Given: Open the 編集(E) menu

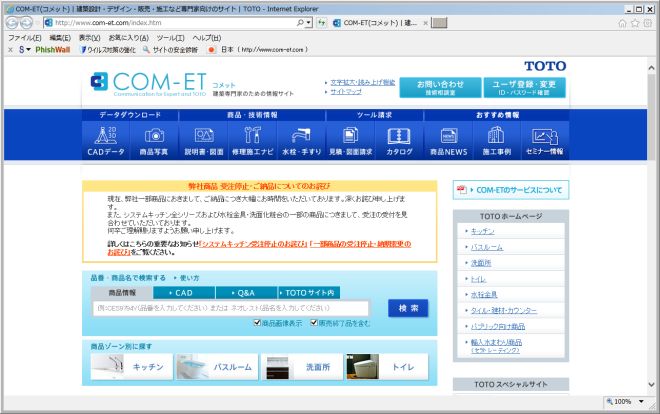Looking at the screenshot, I should click(60, 38).
